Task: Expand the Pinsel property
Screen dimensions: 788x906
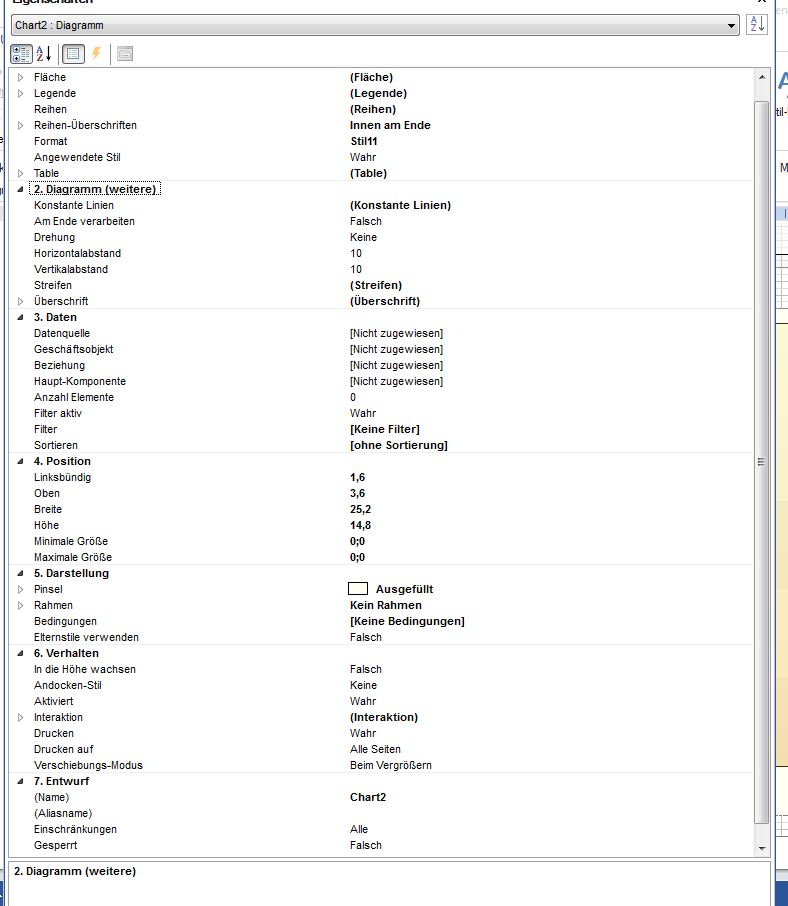Action: click(20, 589)
